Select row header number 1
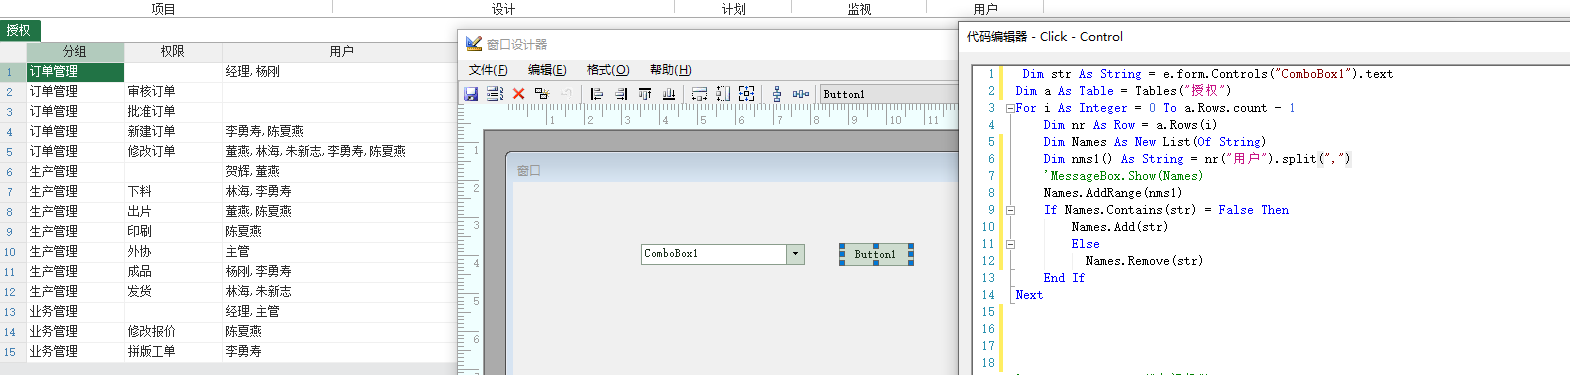1570x375 pixels. [13, 71]
